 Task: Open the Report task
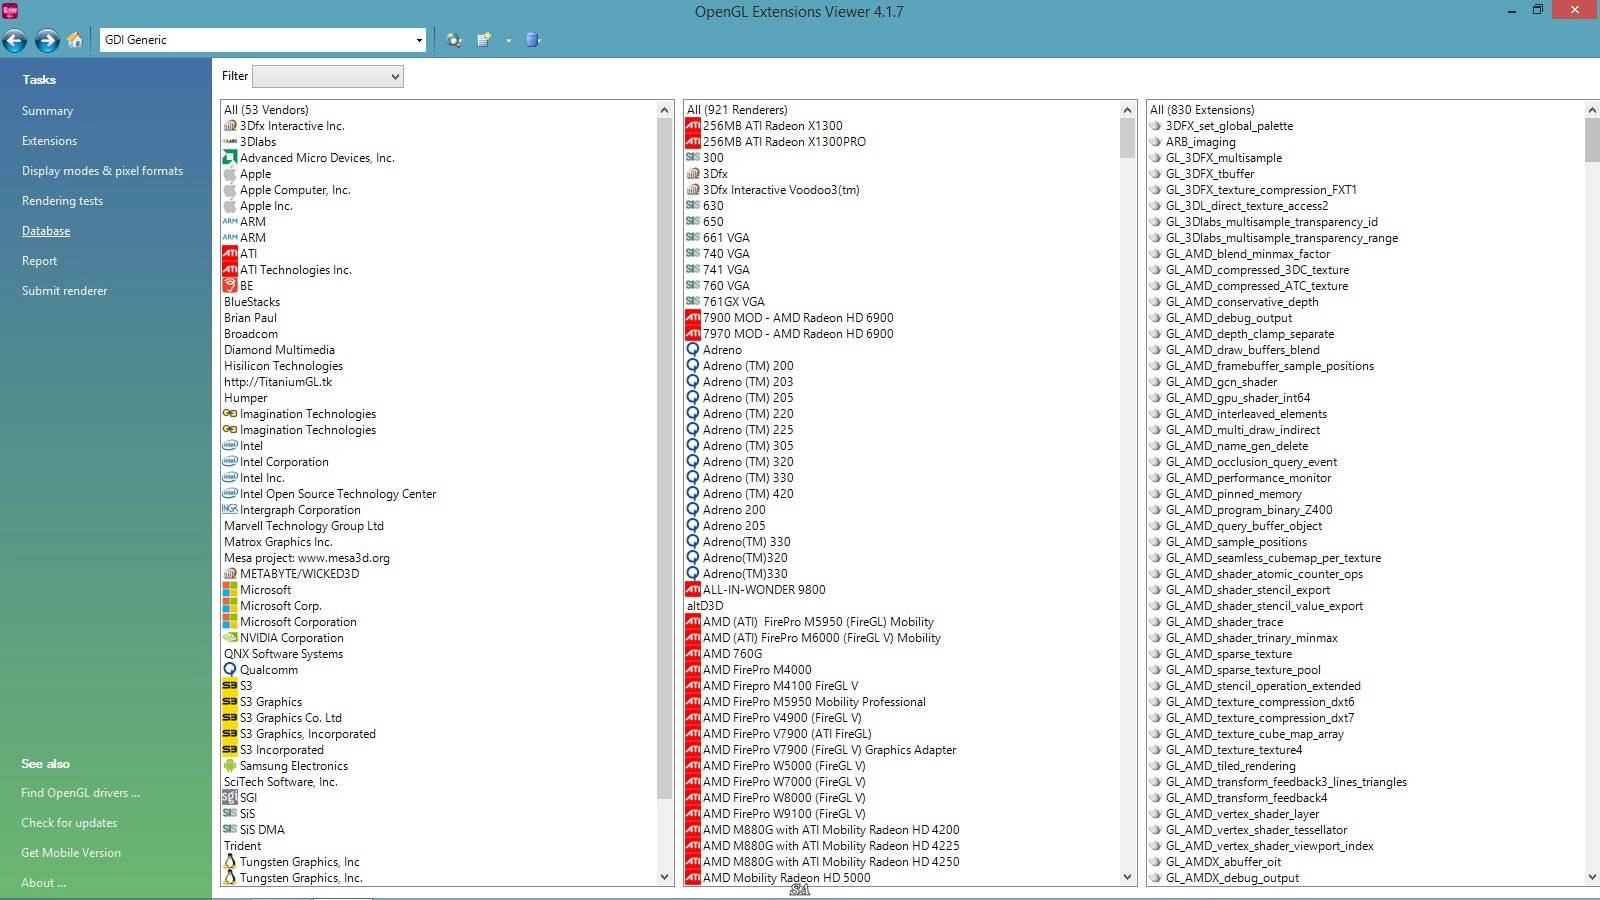tap(39, 261)
